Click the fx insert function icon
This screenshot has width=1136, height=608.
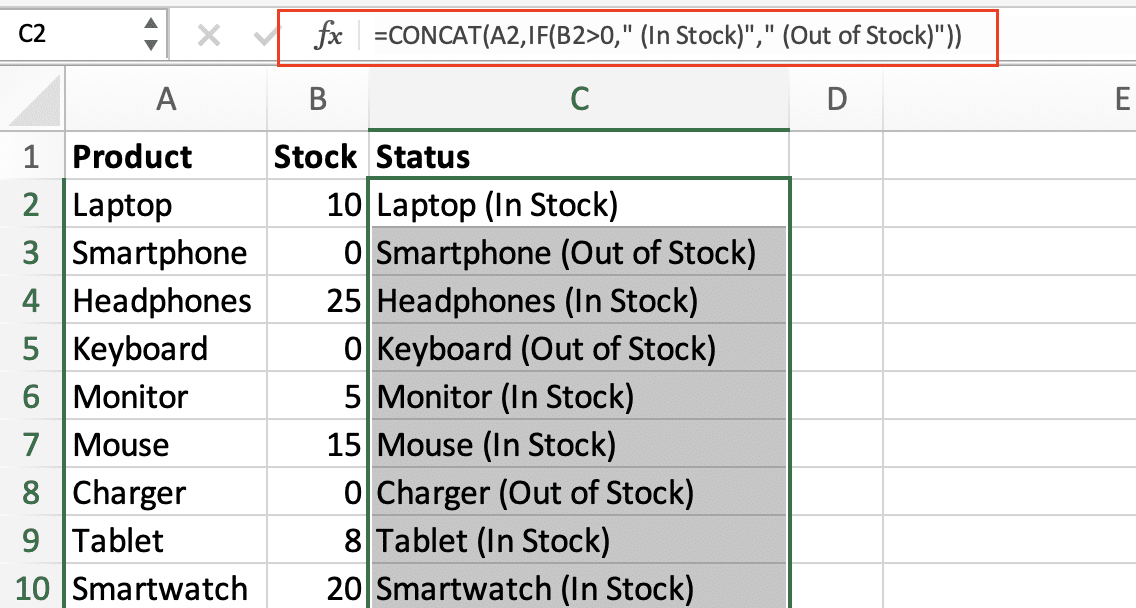click(x=327, y=35)
